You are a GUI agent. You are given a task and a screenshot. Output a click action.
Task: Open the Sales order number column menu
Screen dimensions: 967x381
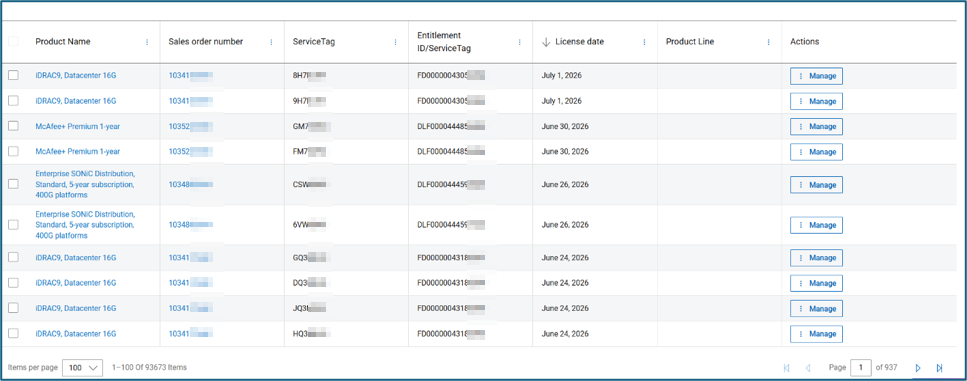[x=271, y=43]
